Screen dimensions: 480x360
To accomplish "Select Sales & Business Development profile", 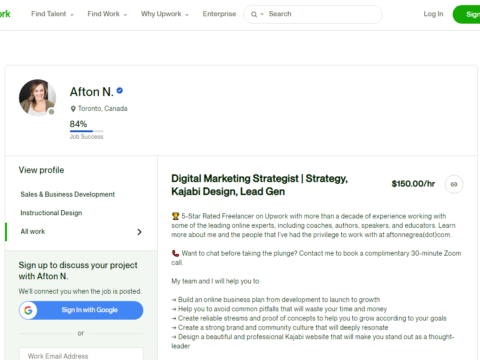I will (x=68, y=194).
